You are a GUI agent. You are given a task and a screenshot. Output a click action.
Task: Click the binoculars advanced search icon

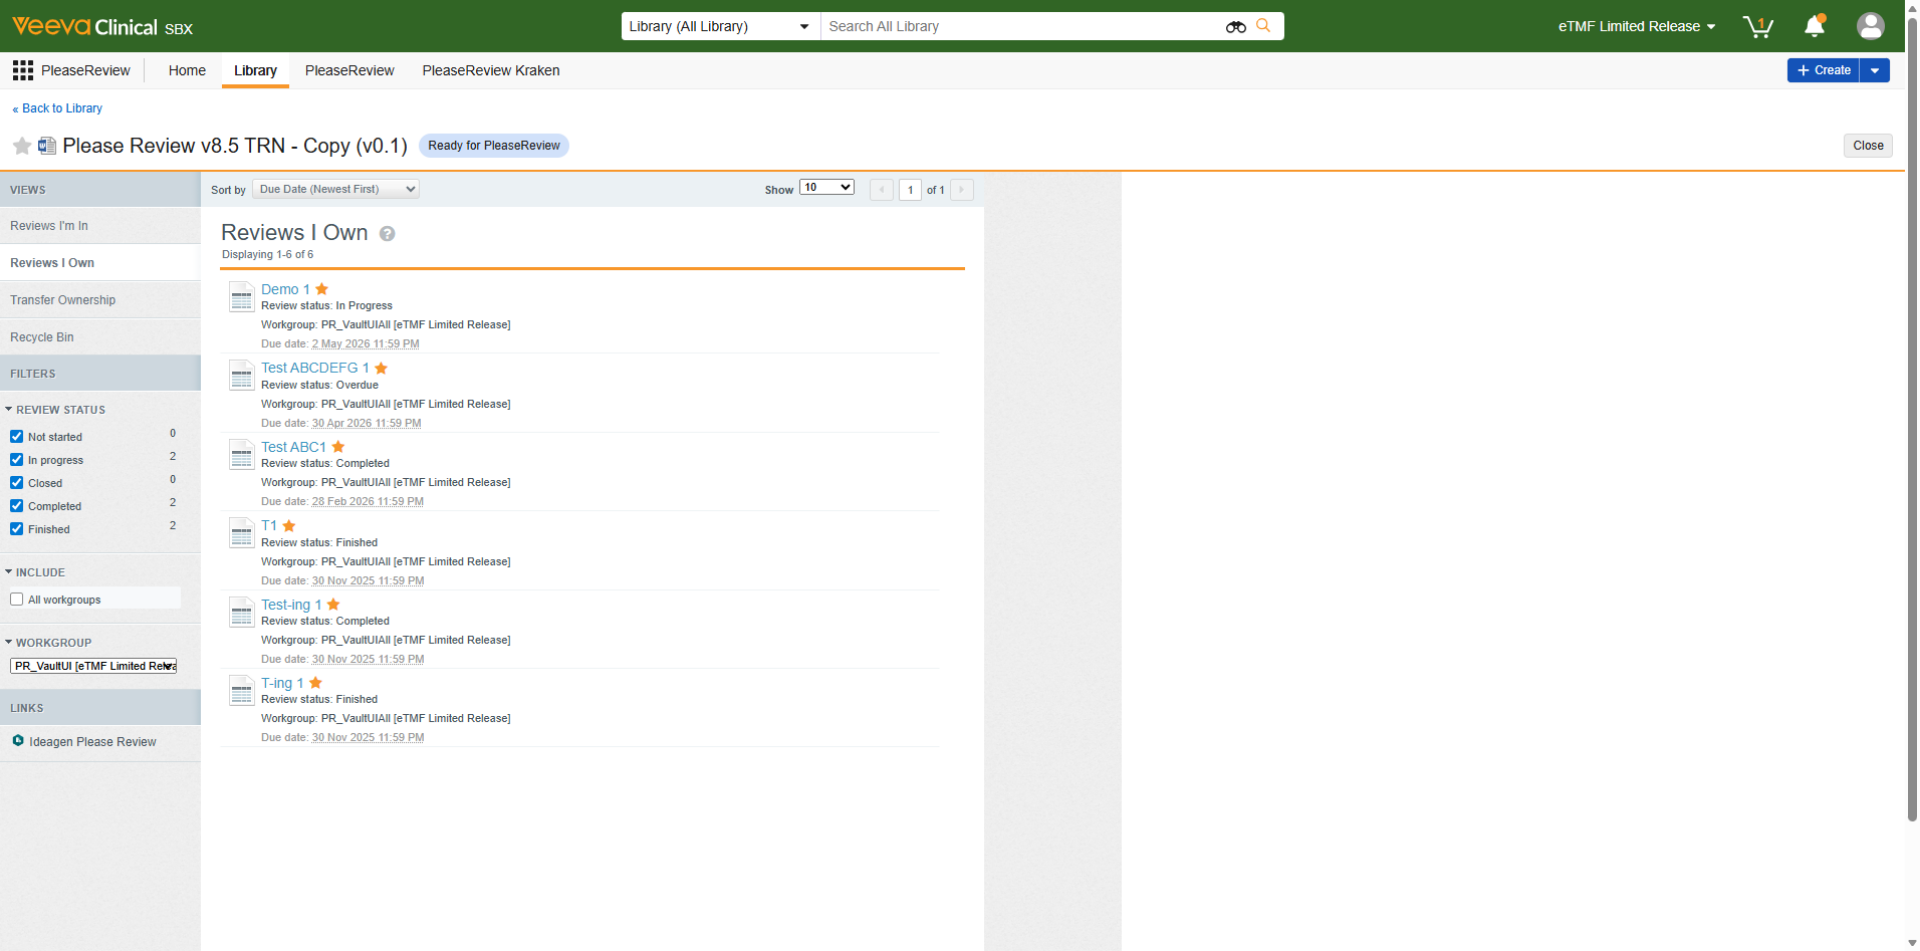click(x=1236, y=27)
